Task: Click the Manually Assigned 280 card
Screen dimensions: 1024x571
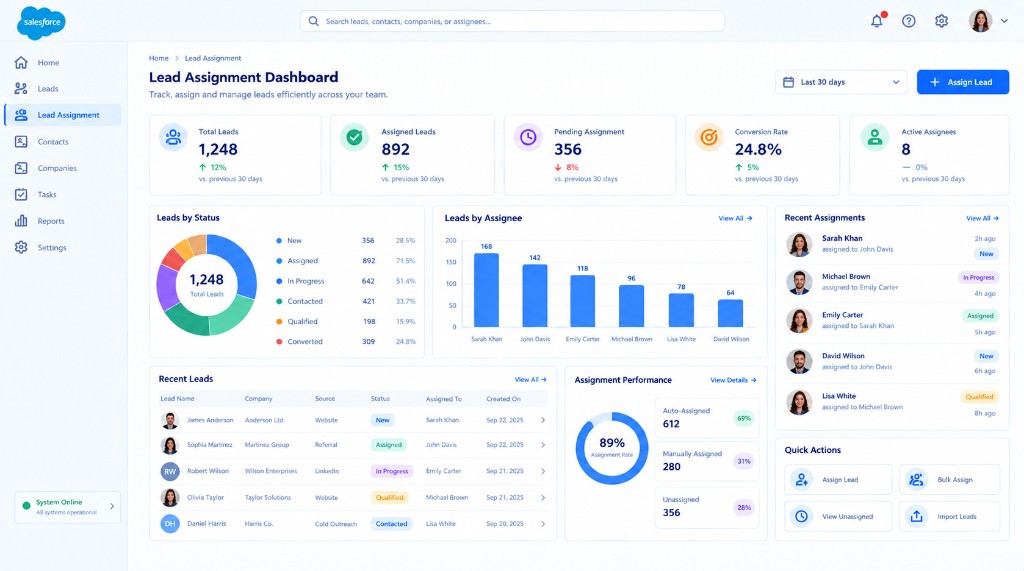Action: (707, 461)
